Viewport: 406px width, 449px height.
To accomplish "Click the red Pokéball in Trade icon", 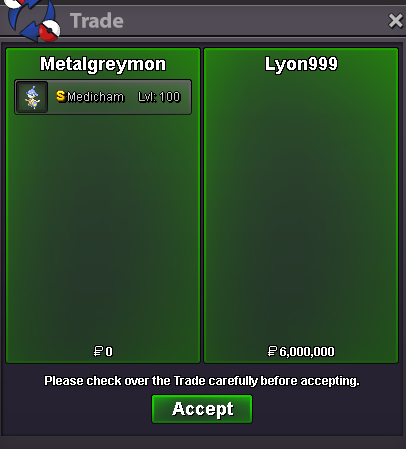I will click(49, 31).
